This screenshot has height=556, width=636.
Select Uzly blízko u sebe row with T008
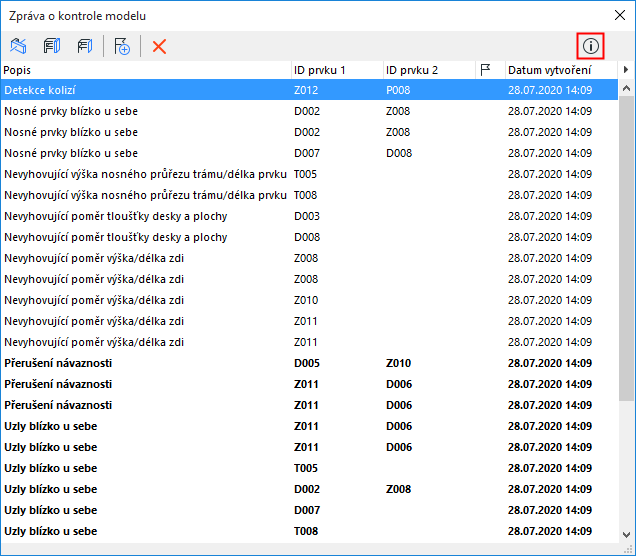309,531
